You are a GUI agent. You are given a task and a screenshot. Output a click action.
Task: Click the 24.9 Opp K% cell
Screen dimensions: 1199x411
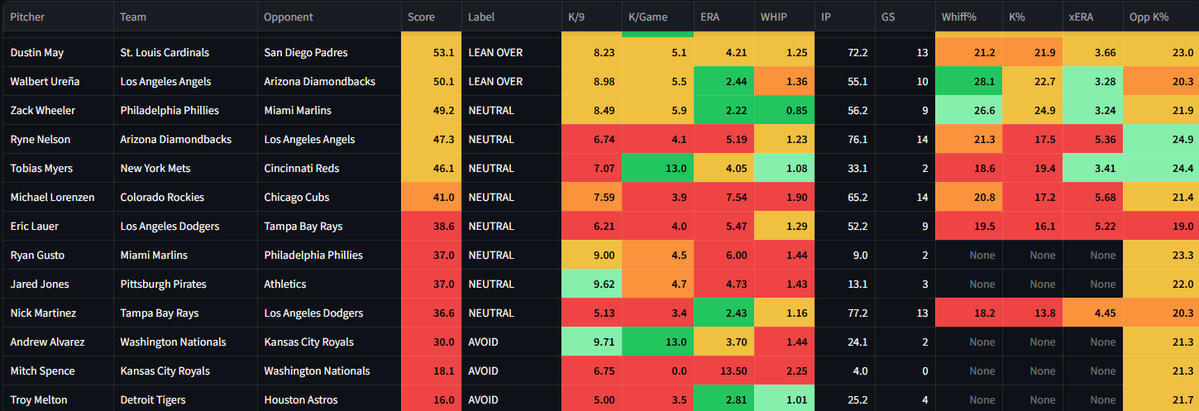[1161, 139]
